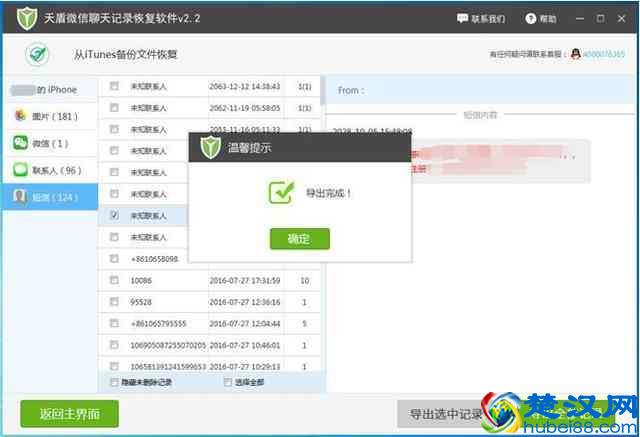
Task: Click the shield logo in the title bar
Action: tap(27, 18)
